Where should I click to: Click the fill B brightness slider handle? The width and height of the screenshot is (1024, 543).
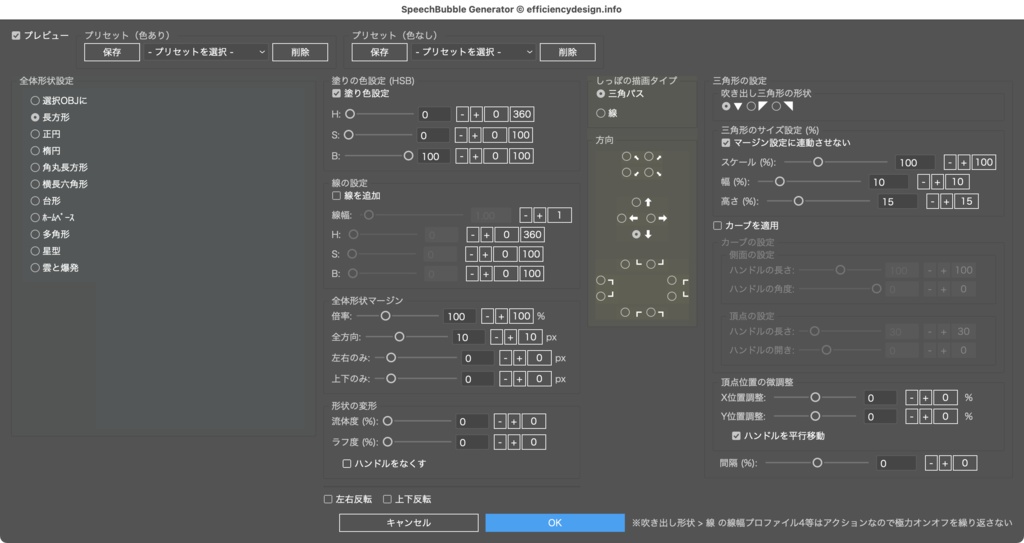[409, 156]
